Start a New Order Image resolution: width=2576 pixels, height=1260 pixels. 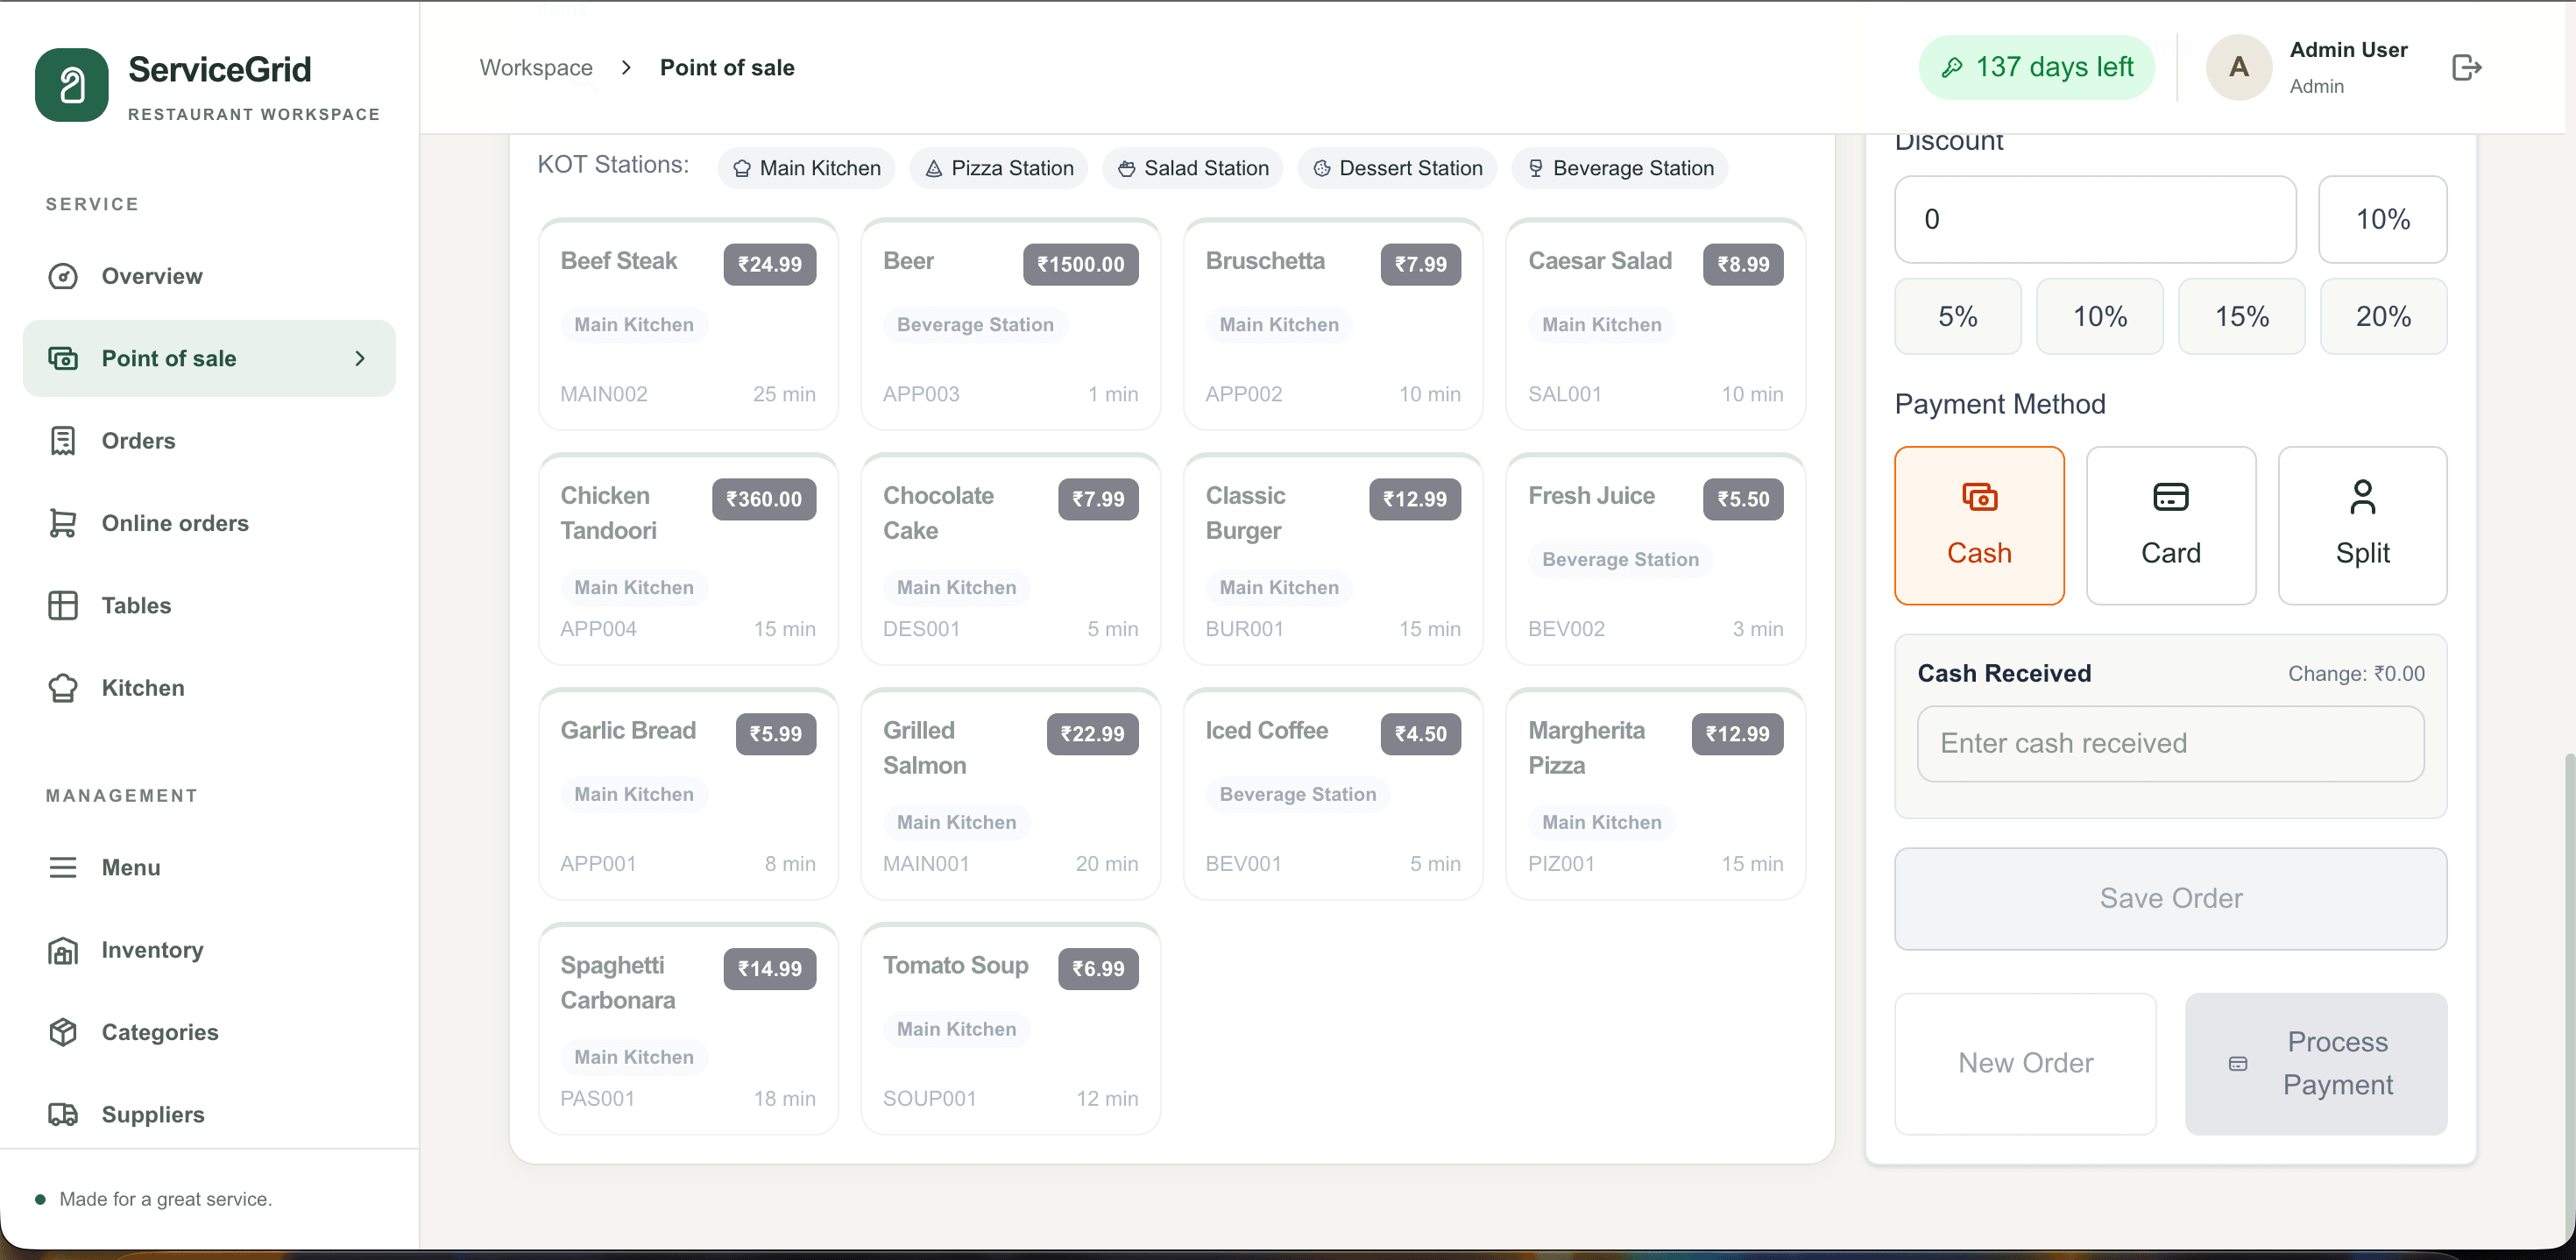coord(2025,1063)
